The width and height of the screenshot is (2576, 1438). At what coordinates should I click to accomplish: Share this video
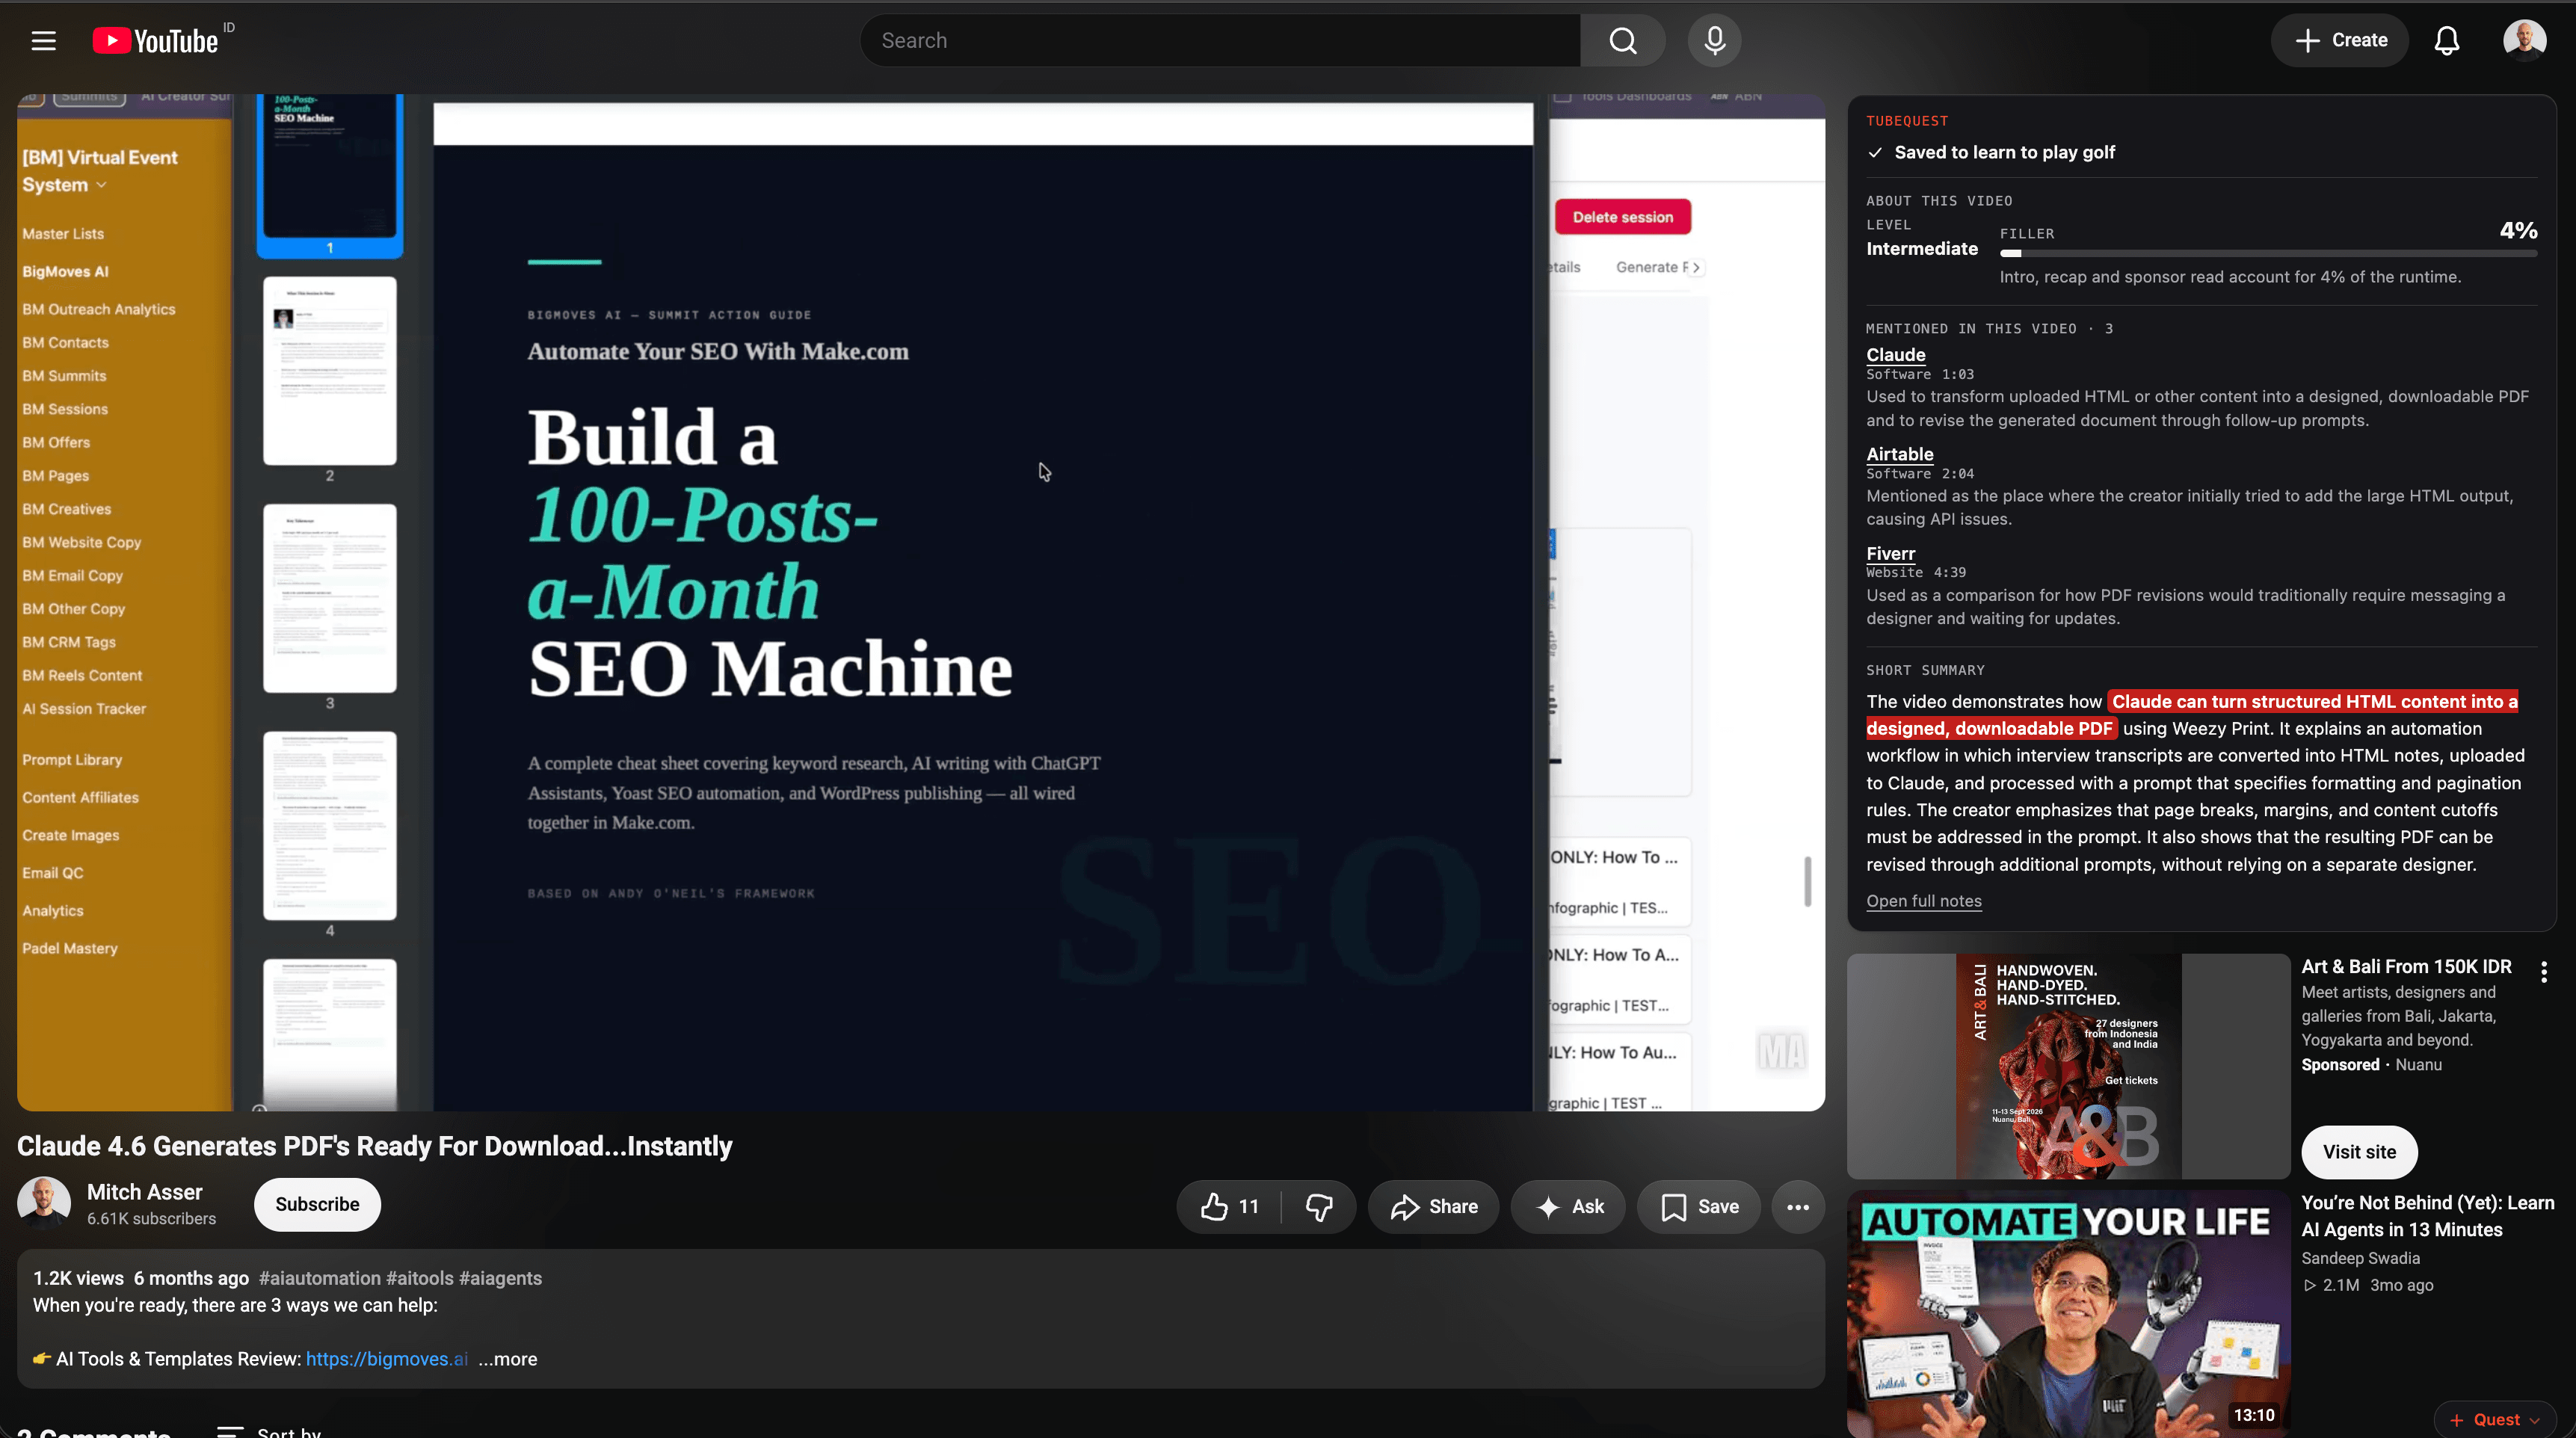click(1433, 1206)
